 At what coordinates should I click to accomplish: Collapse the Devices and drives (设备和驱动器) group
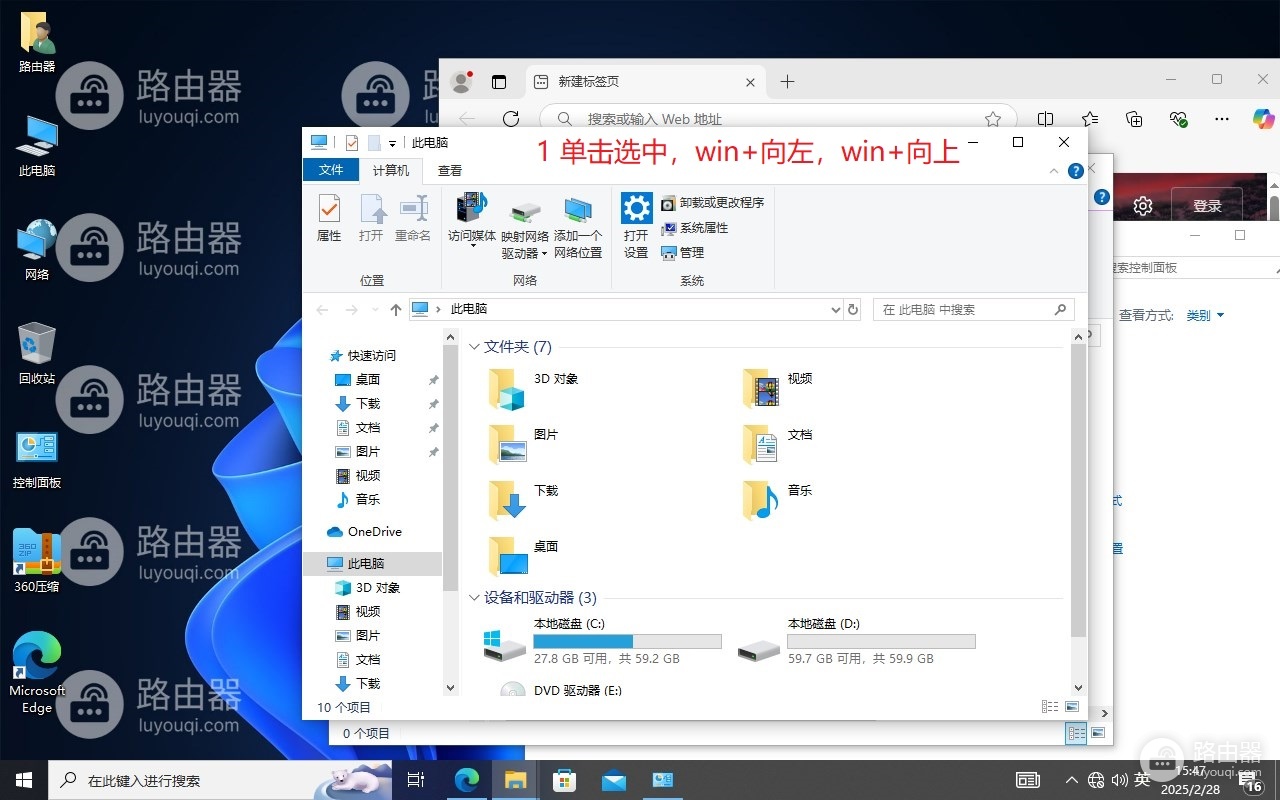tap(474, 598)
